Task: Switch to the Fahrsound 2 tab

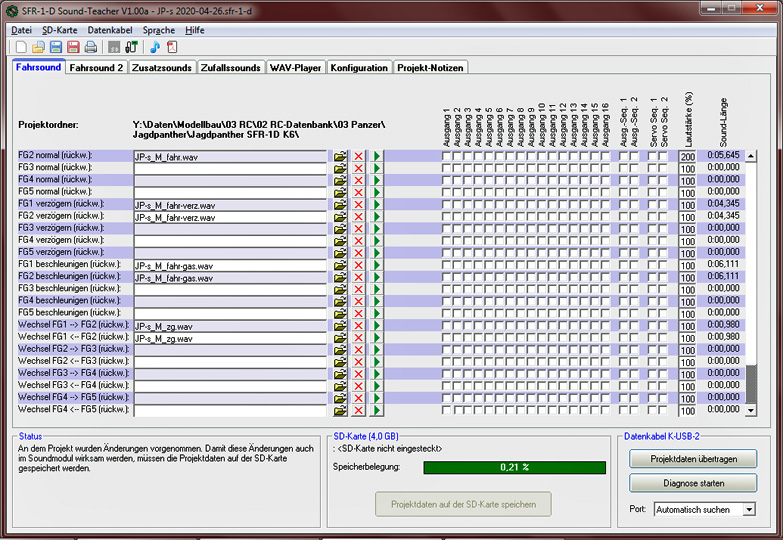Action: [96, 67]
